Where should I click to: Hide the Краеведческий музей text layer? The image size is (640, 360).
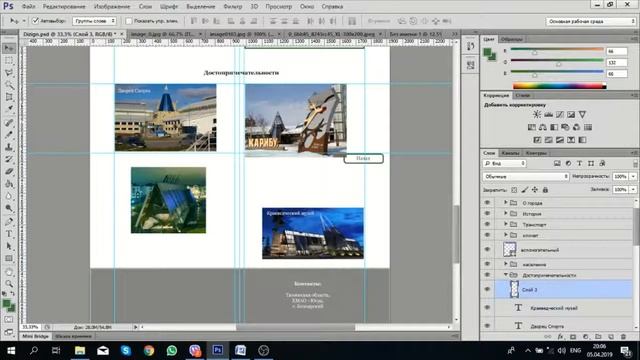point(487,308)
